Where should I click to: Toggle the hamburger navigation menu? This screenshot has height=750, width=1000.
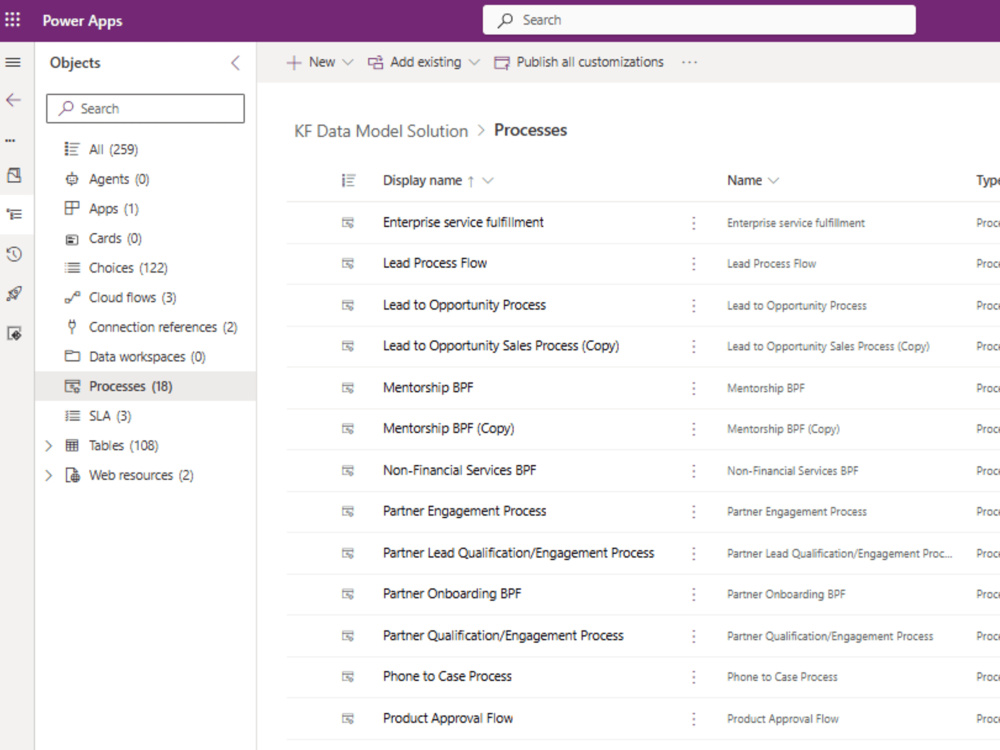point(13,62)
